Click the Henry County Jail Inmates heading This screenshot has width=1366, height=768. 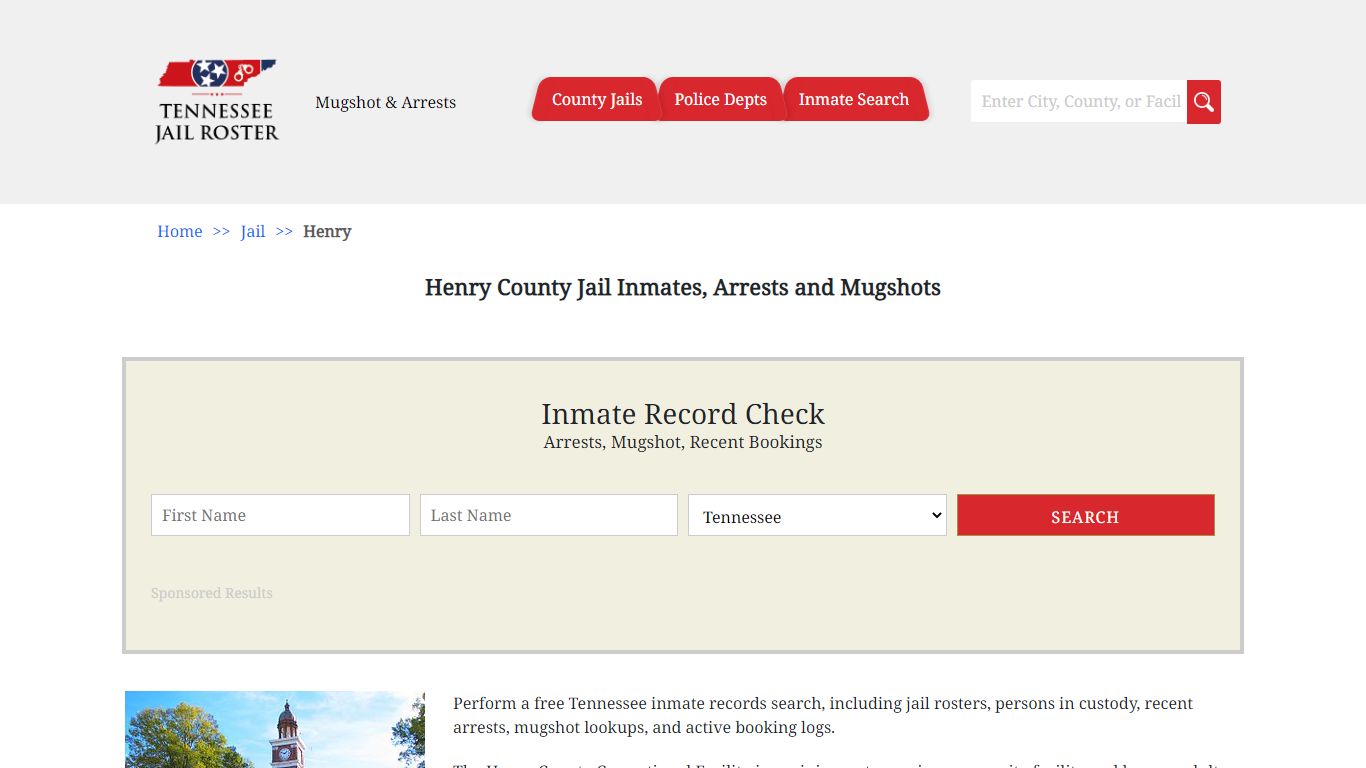[x=683, y=288]
